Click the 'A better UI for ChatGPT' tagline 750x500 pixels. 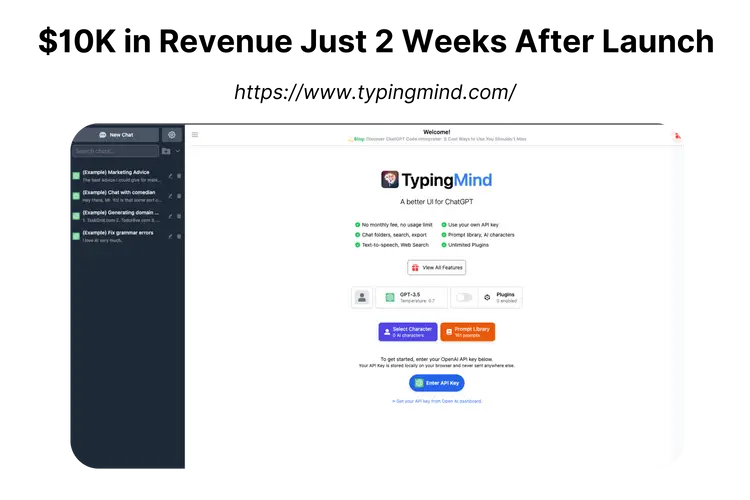point(437,202)
